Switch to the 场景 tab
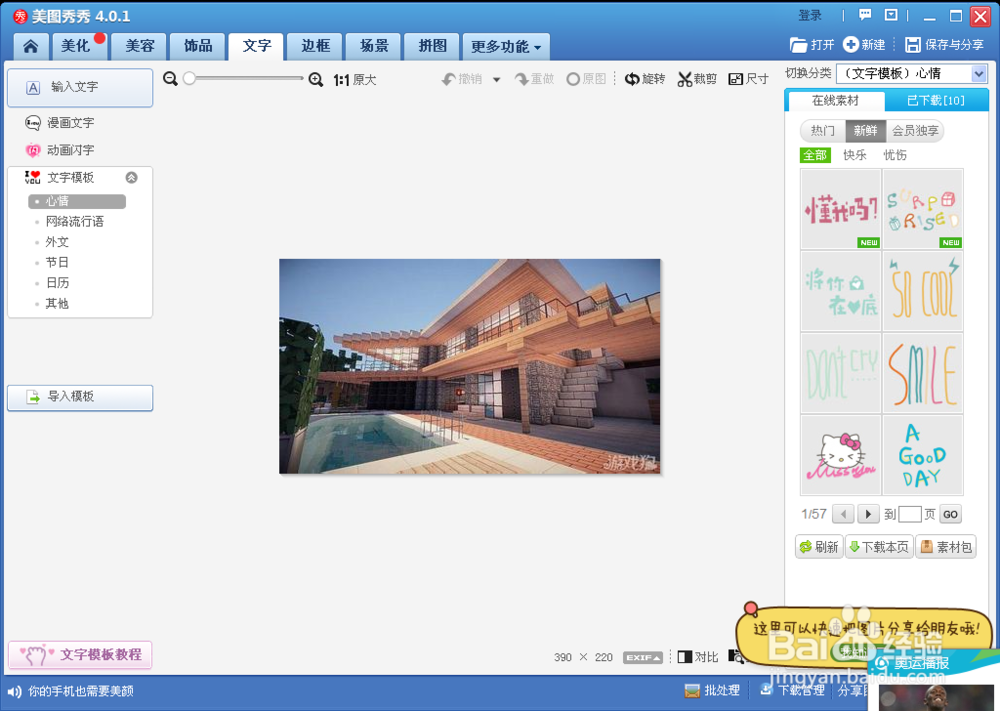 (x=374, y=46)
